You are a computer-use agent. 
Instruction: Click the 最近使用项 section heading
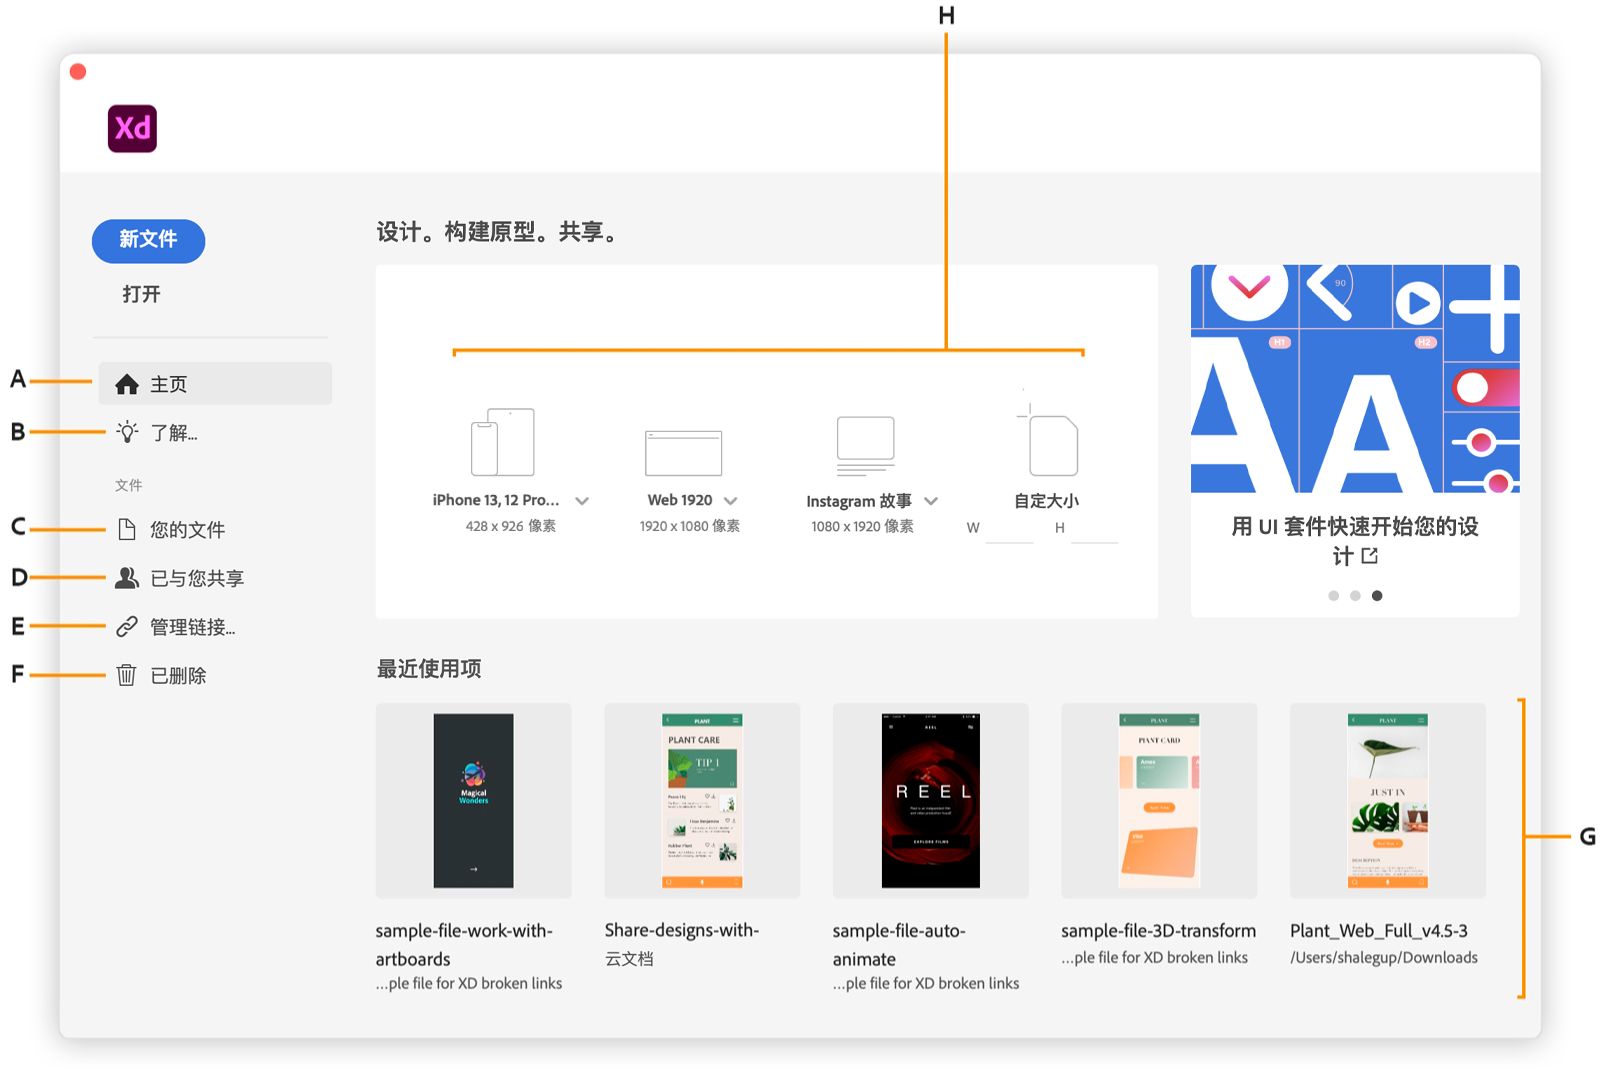tap(429, 669)
